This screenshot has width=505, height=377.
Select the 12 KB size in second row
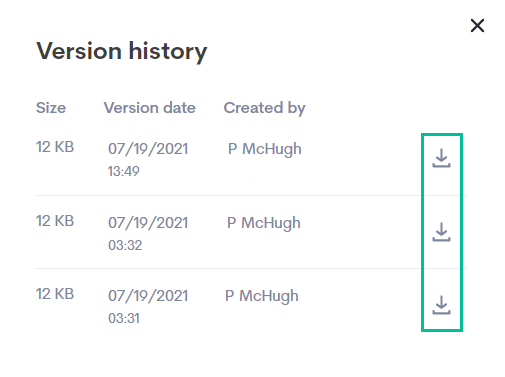(55, 221)
